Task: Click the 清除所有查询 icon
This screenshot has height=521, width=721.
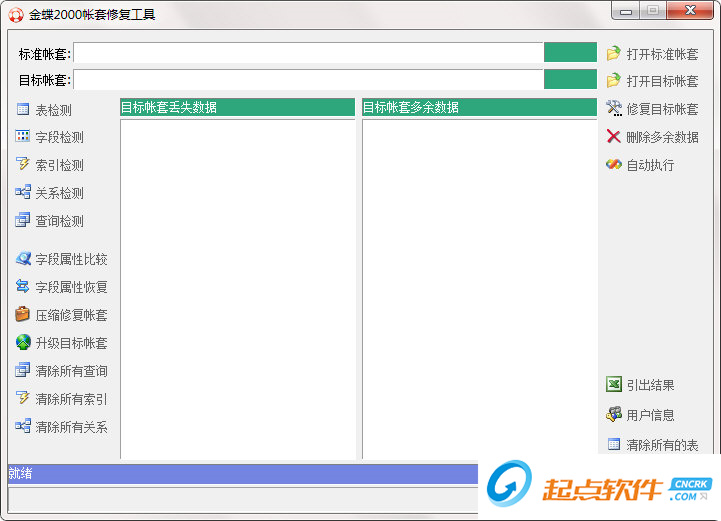Action: (x=23, y=370)
